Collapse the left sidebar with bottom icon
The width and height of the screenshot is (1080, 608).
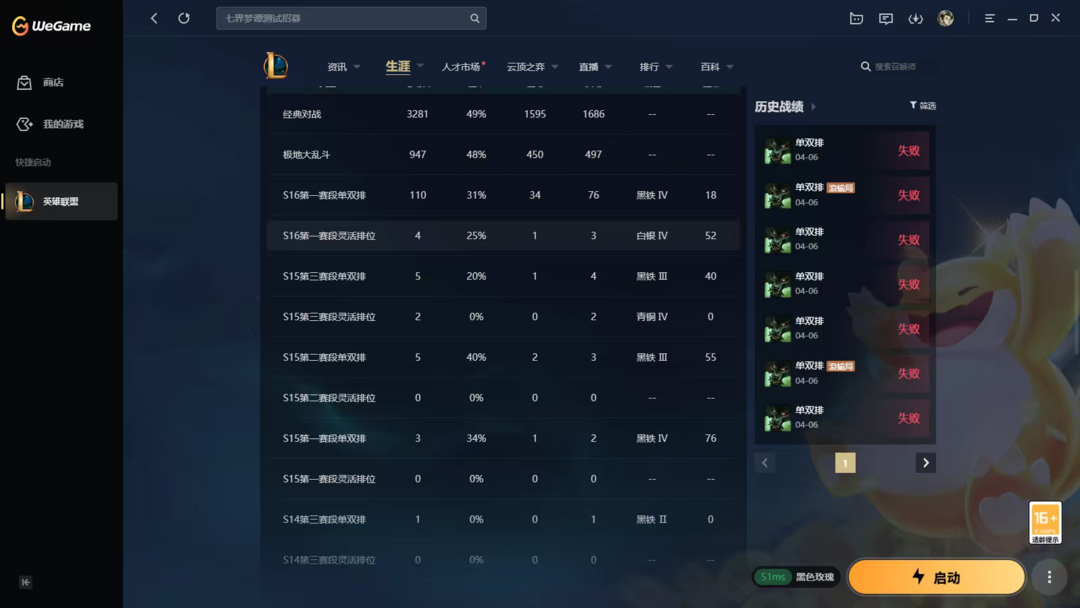pyautogui.click(x=26, y=582)
